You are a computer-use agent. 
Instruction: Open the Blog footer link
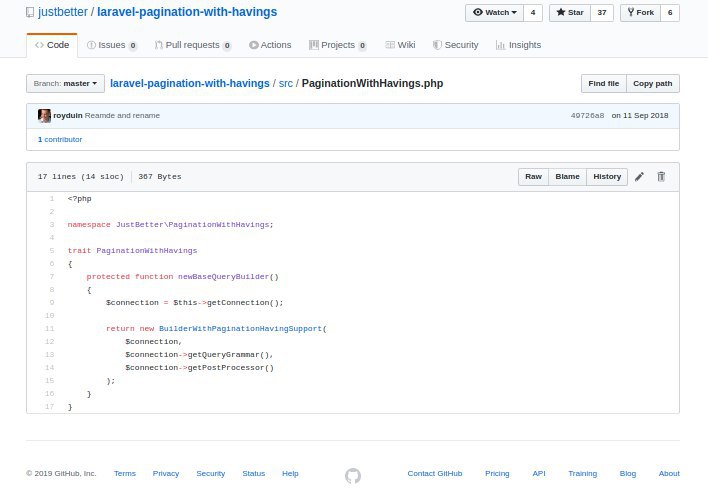(x=628, y=473)
